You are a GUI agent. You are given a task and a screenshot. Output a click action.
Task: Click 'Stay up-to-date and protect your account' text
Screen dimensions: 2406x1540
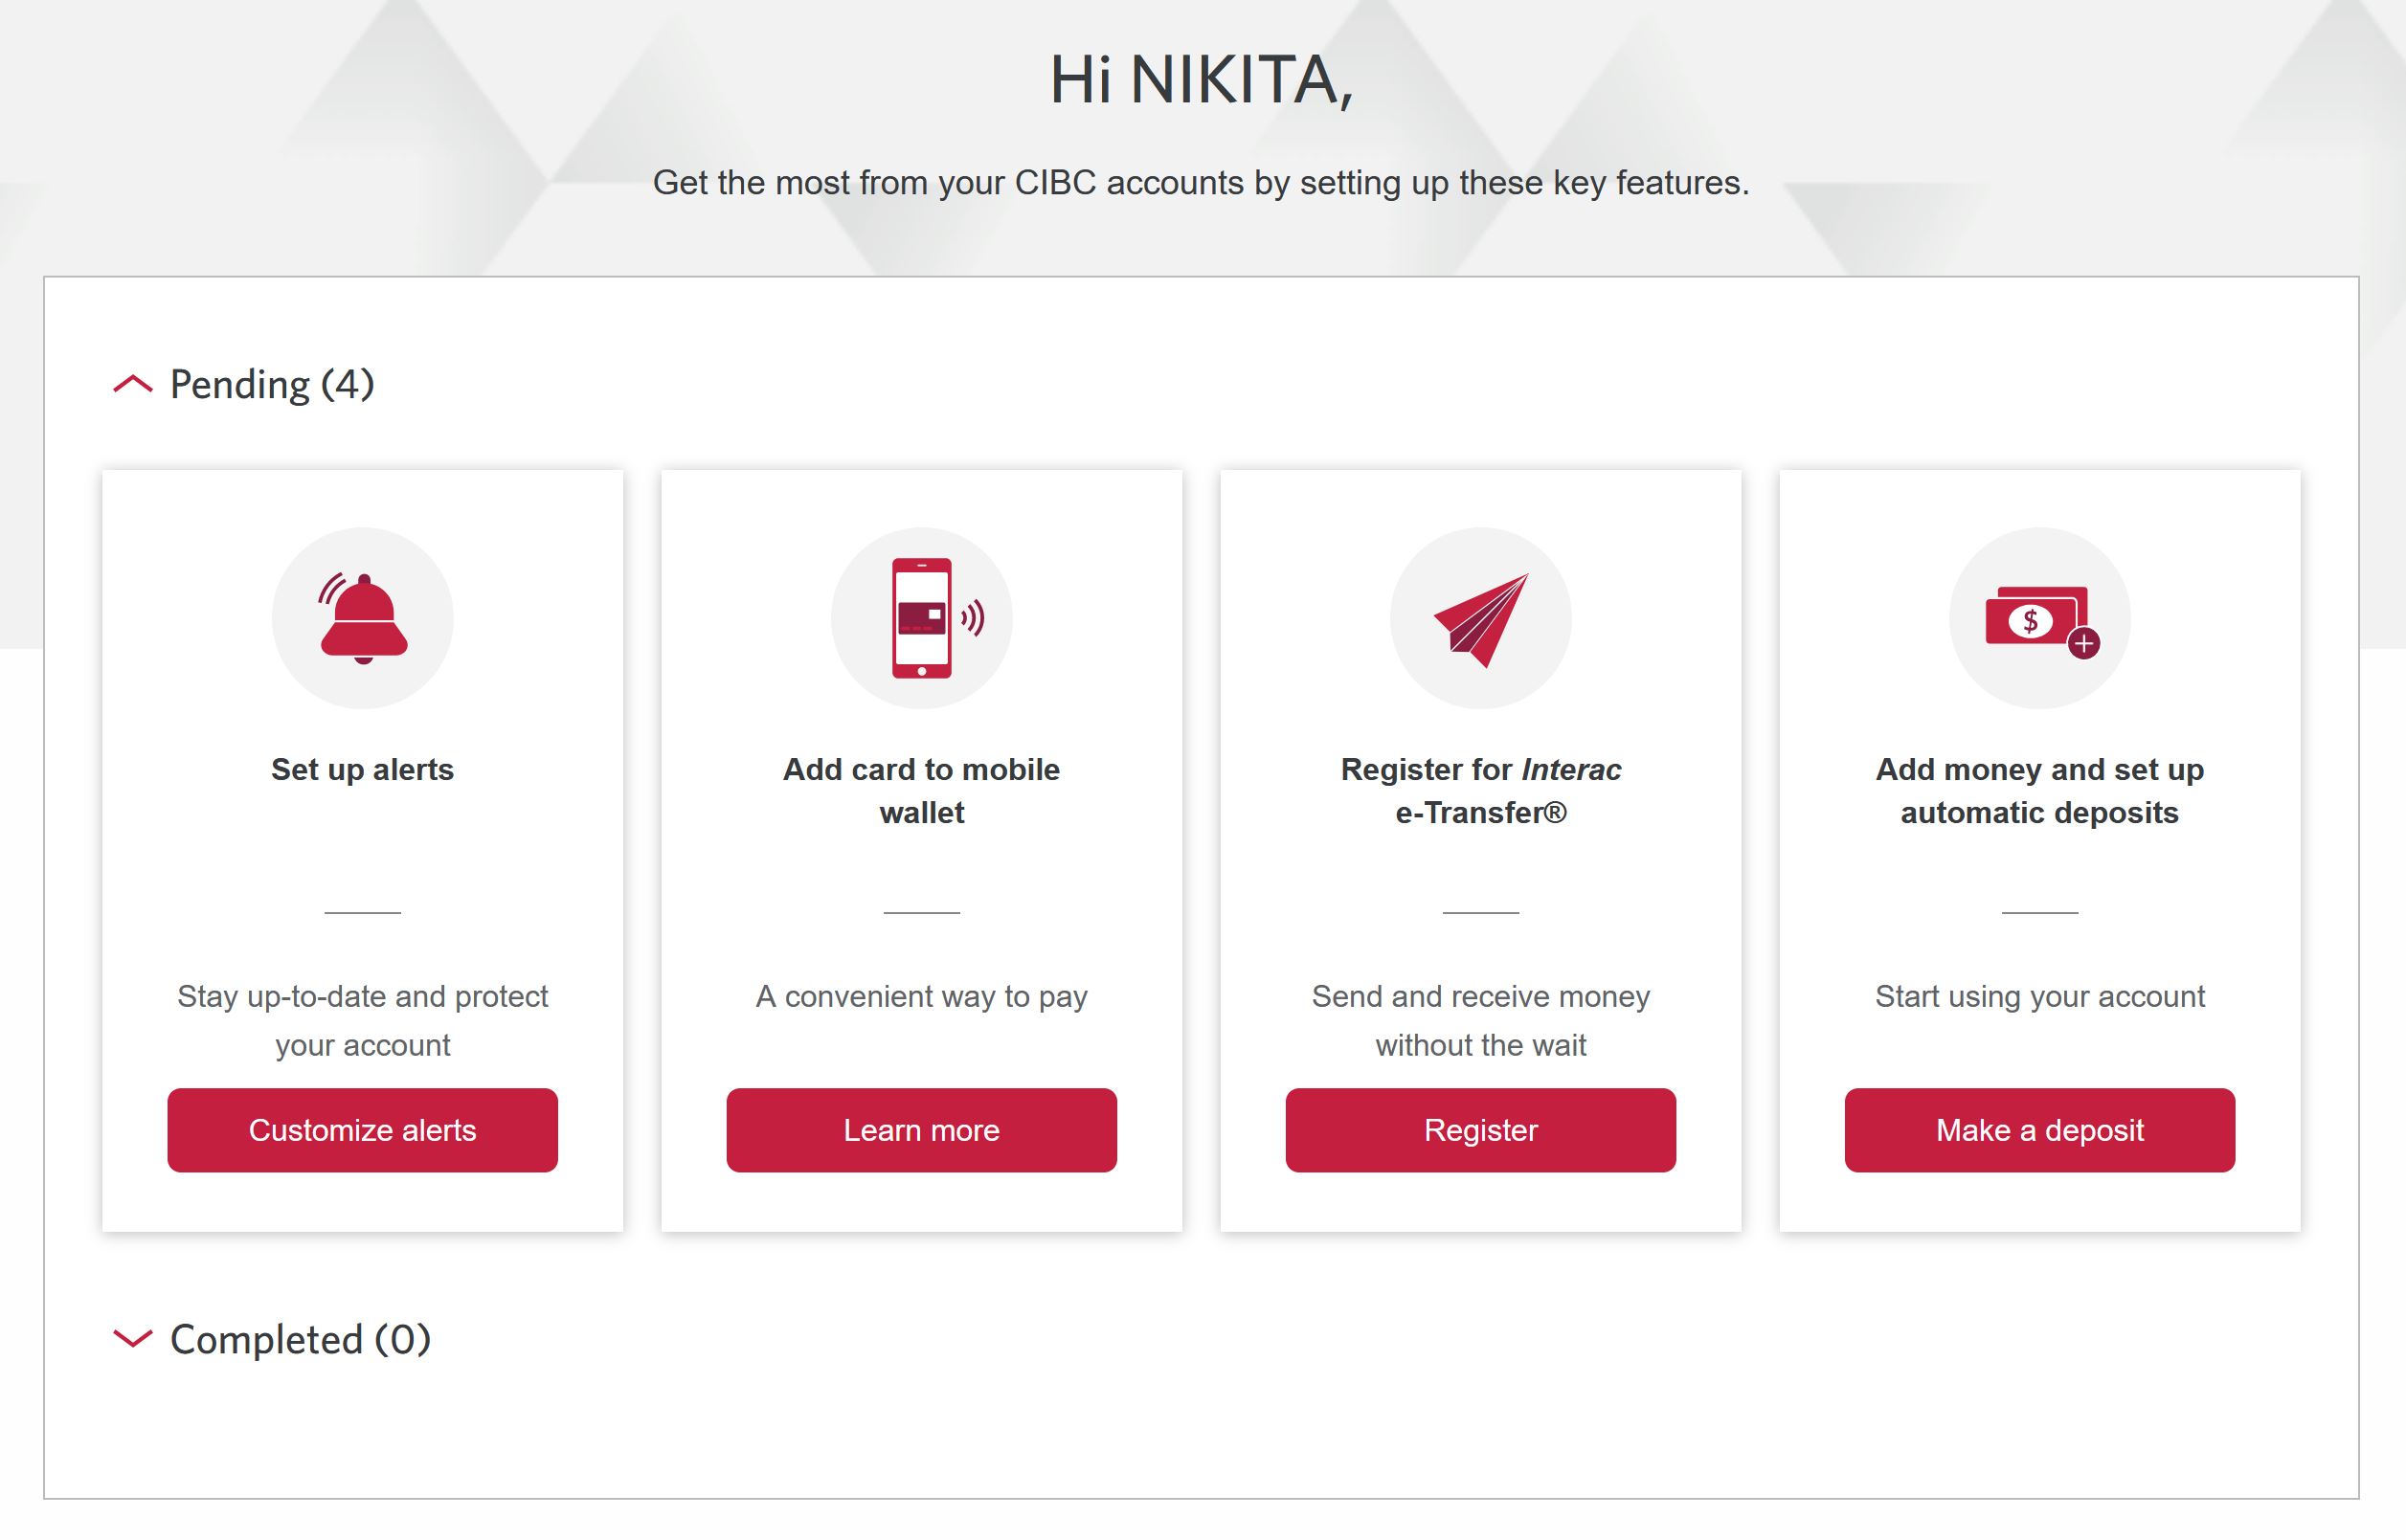pyautogui.click(x=362, y=1020)
